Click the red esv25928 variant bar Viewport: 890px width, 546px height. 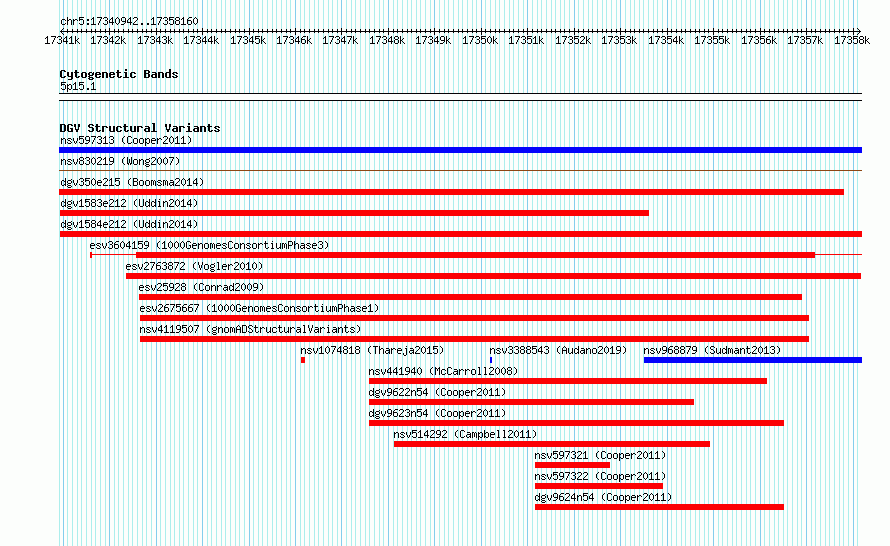click(x=470, y=297)
